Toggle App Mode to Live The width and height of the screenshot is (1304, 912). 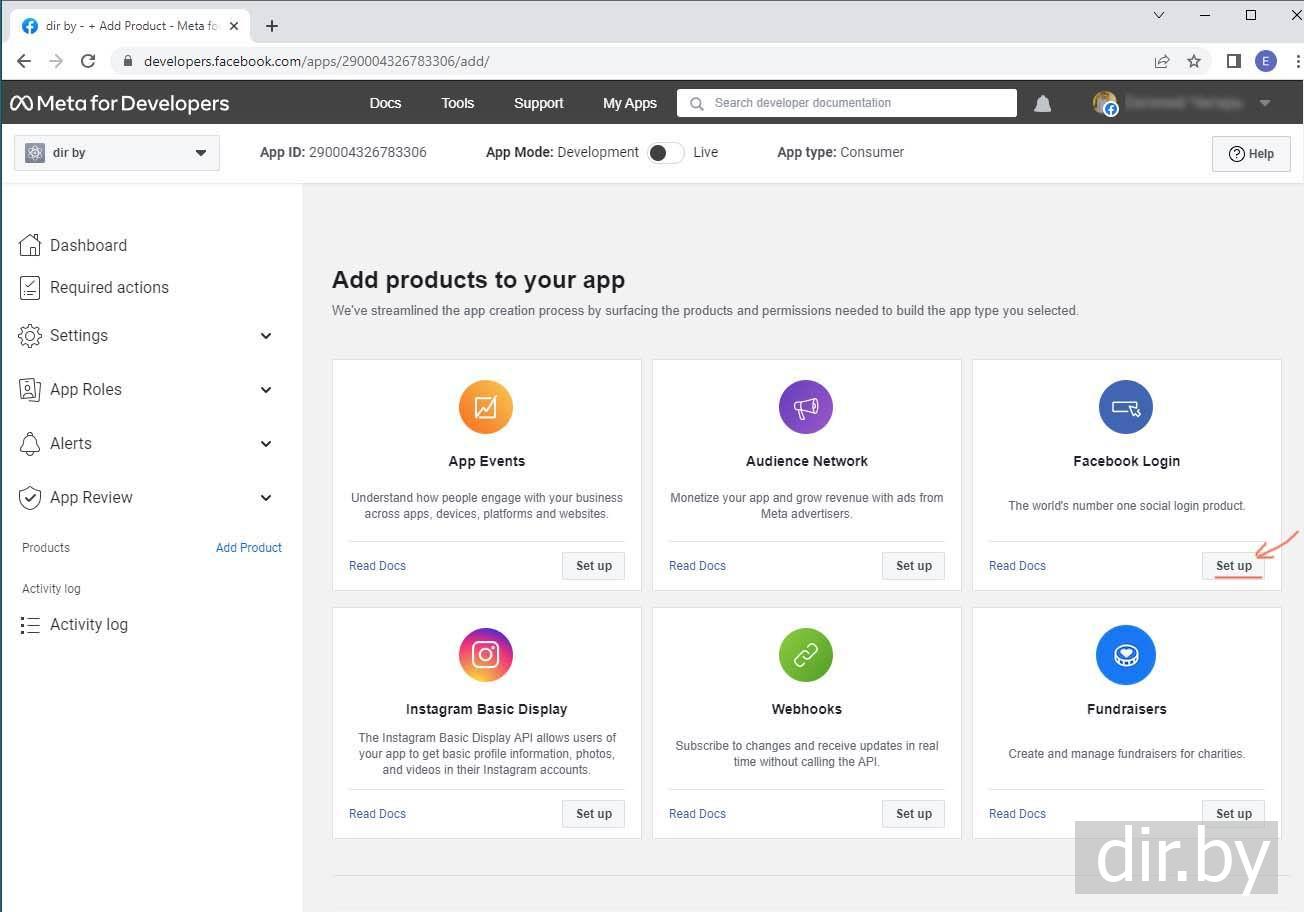(665, 153)
